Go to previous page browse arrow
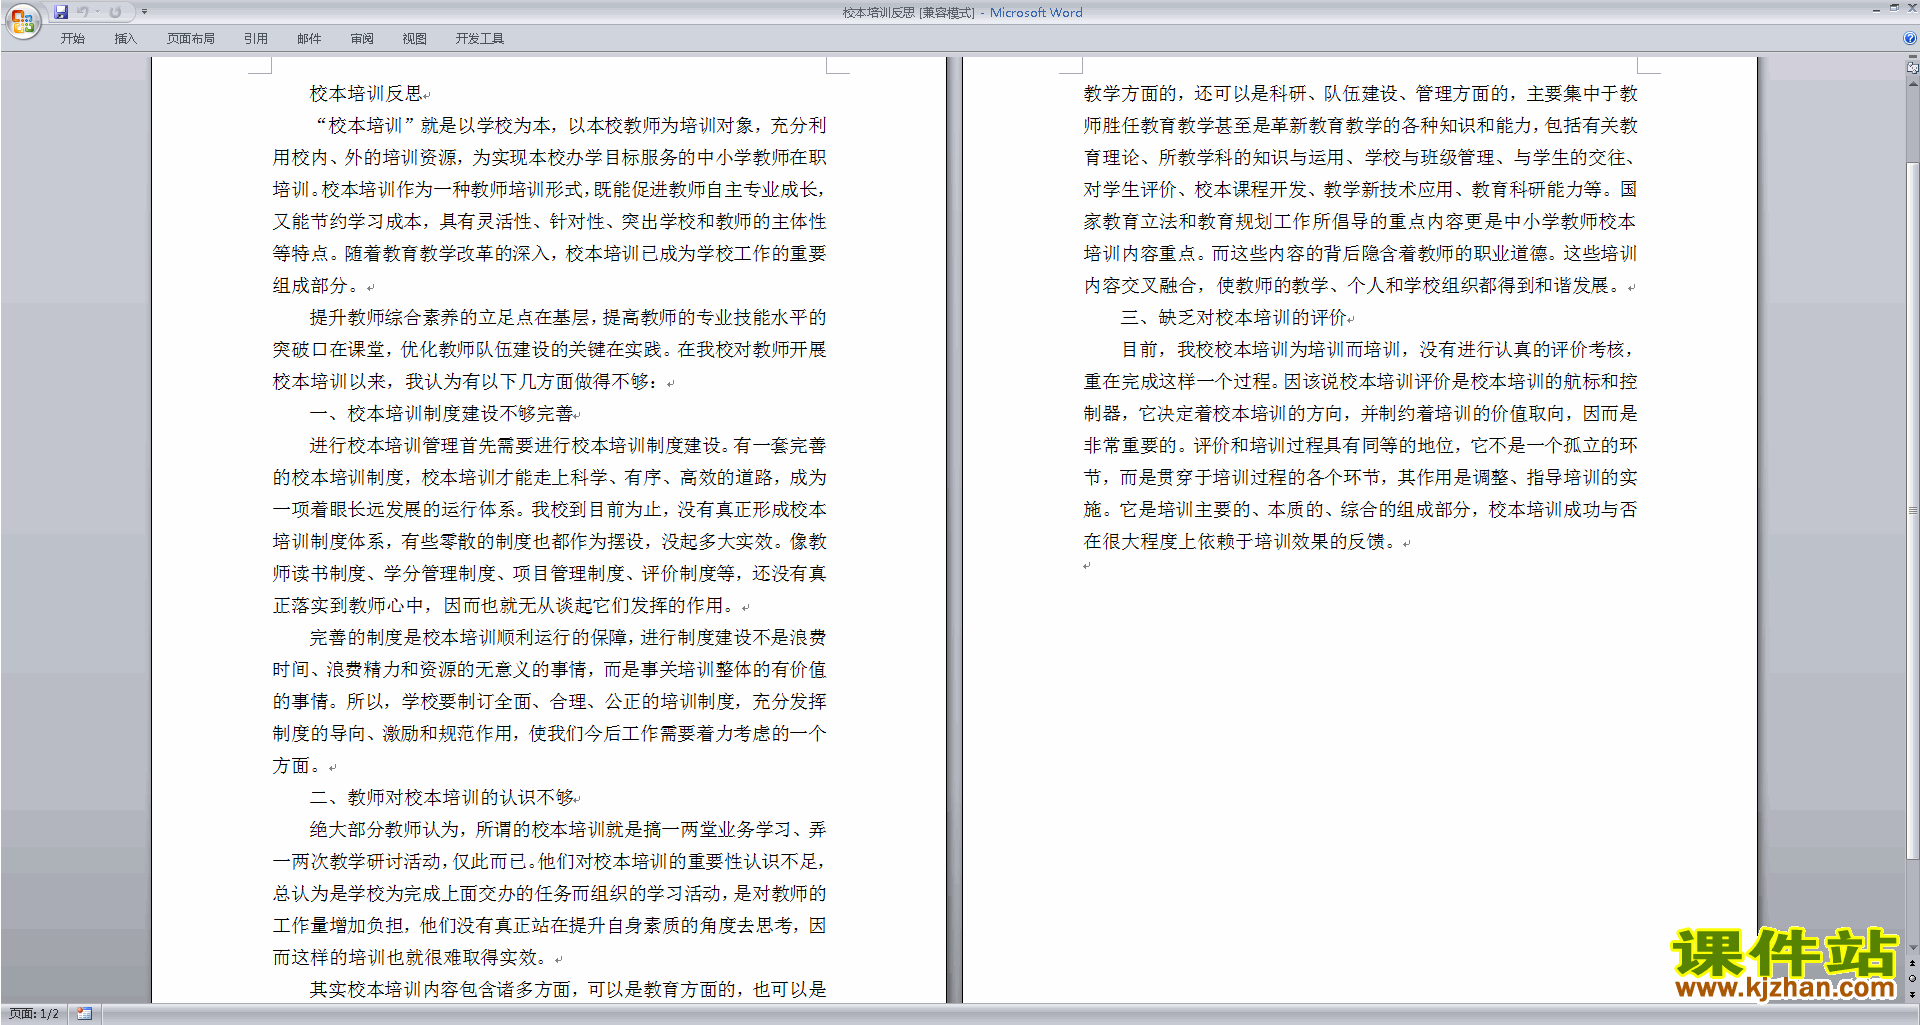 1912,964
